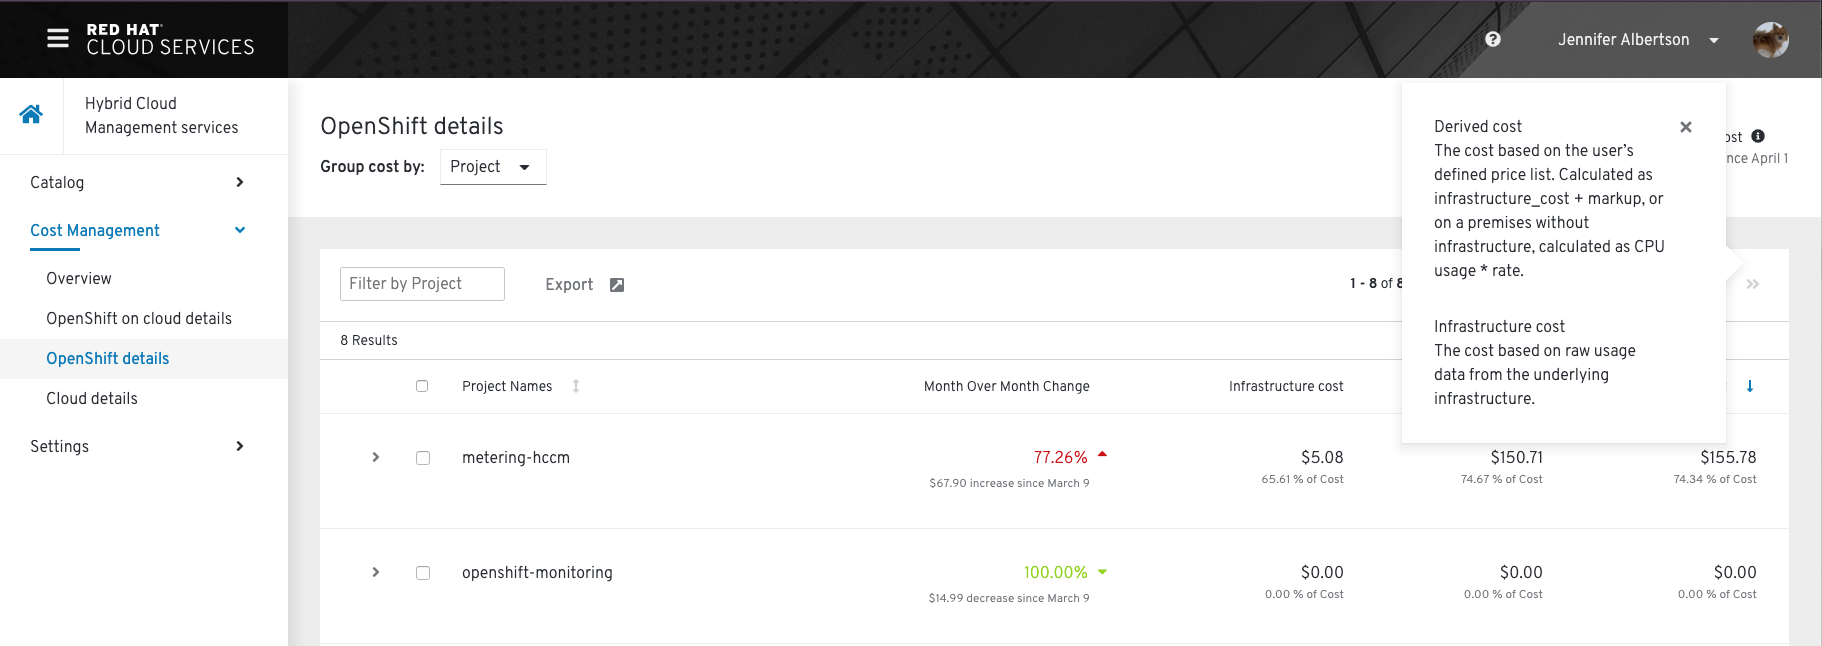Click the $155.78 total cost value
The width and height of the screenshot is (1822, 646).
[x=1728, y=457]
